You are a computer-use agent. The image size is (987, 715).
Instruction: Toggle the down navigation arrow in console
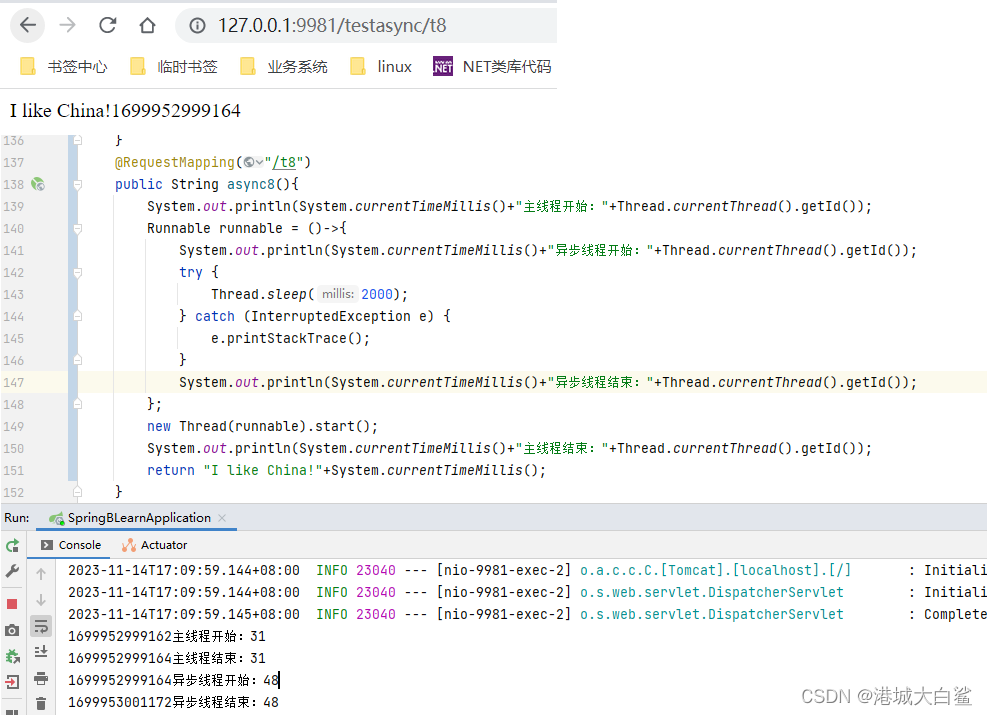[41, 601]
